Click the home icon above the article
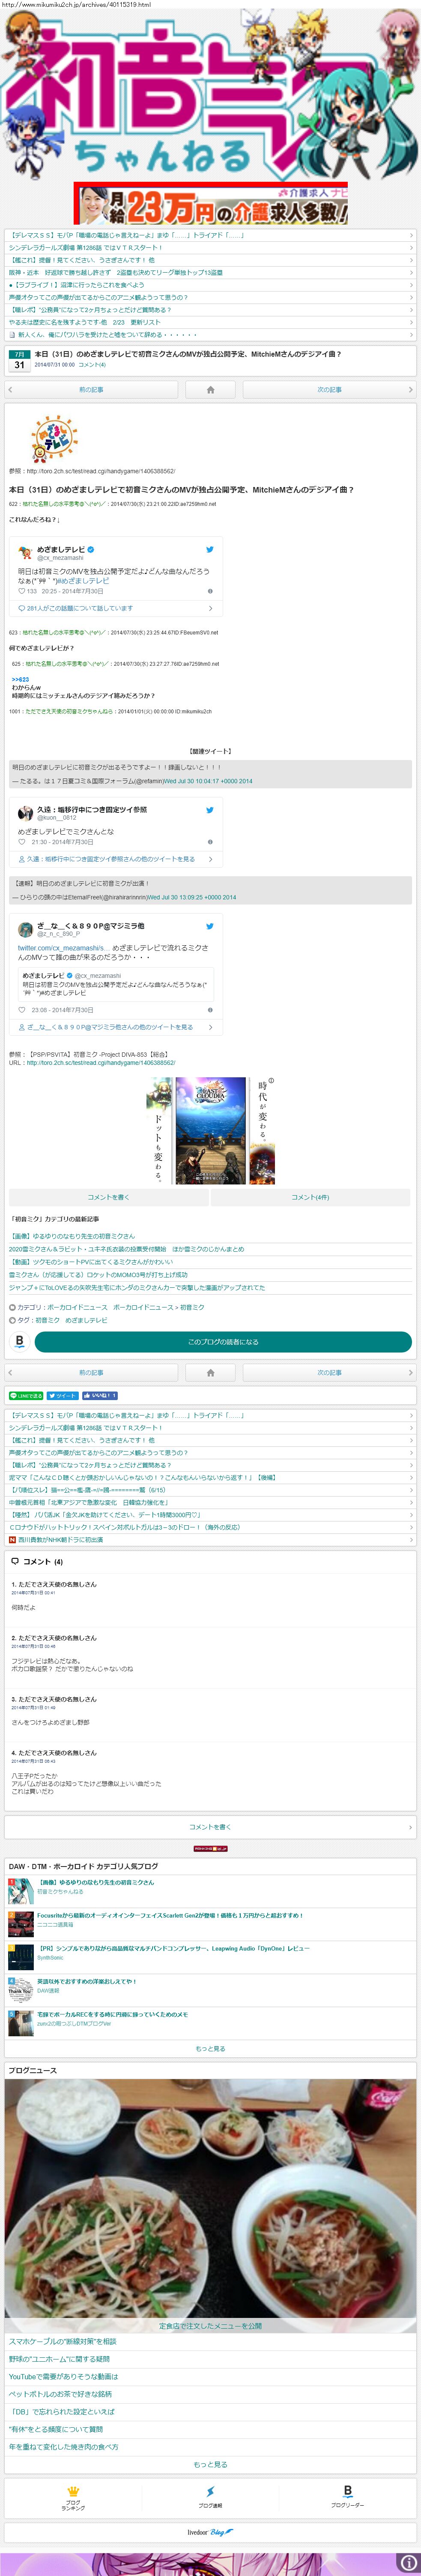This screenshot has width=421, height=2576. pyautogui.click(x=210, y=390)
